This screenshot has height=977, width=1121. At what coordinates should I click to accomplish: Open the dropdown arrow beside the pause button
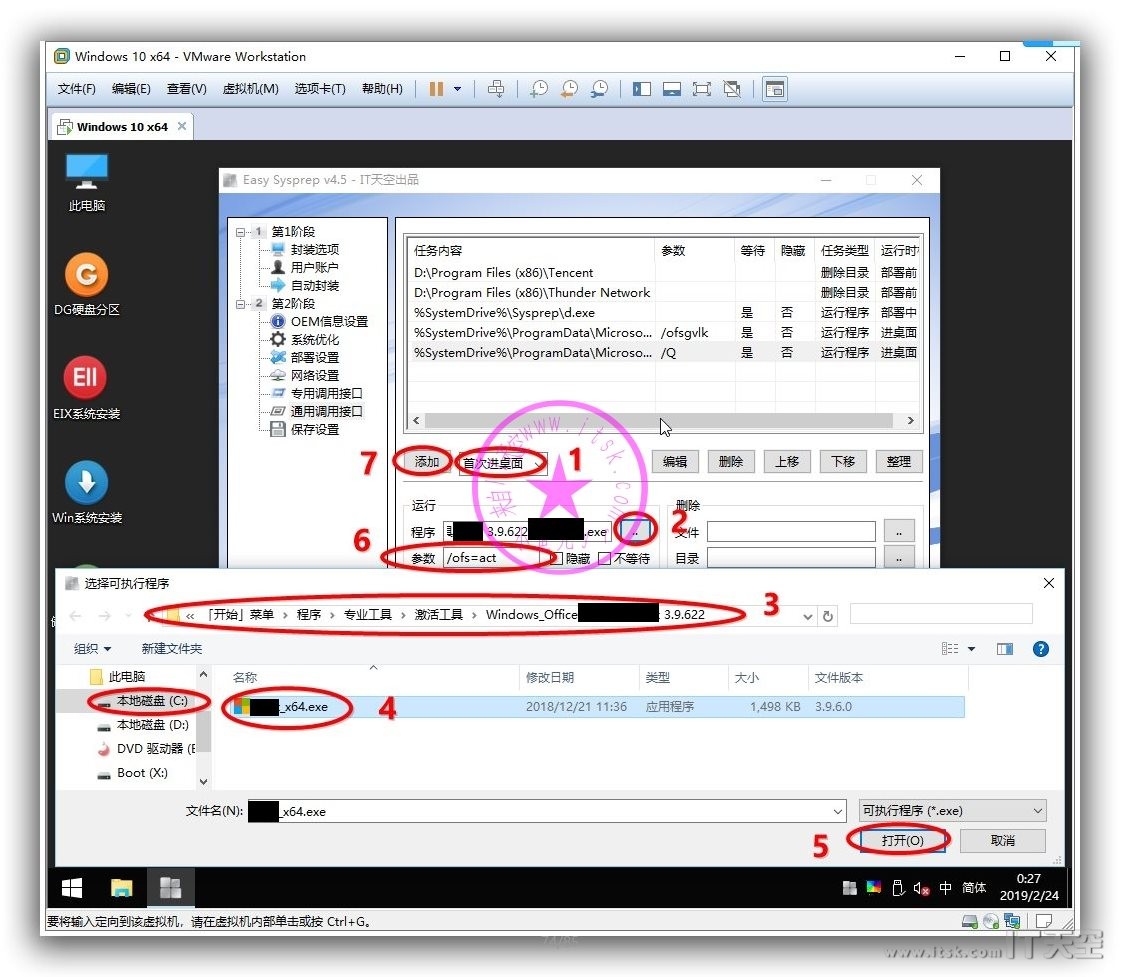(458, 89)
